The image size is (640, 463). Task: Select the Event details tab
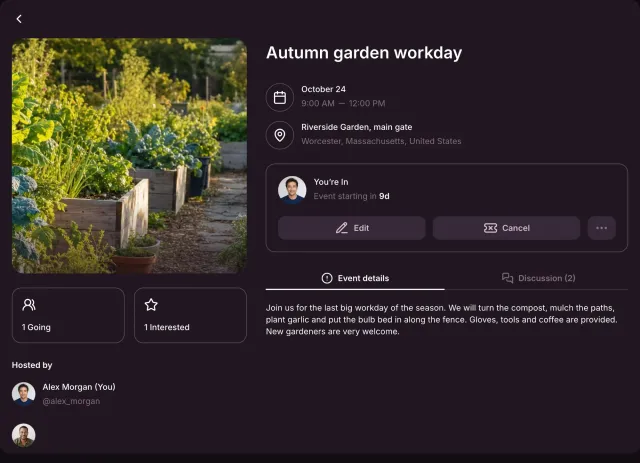pos(355,278)
